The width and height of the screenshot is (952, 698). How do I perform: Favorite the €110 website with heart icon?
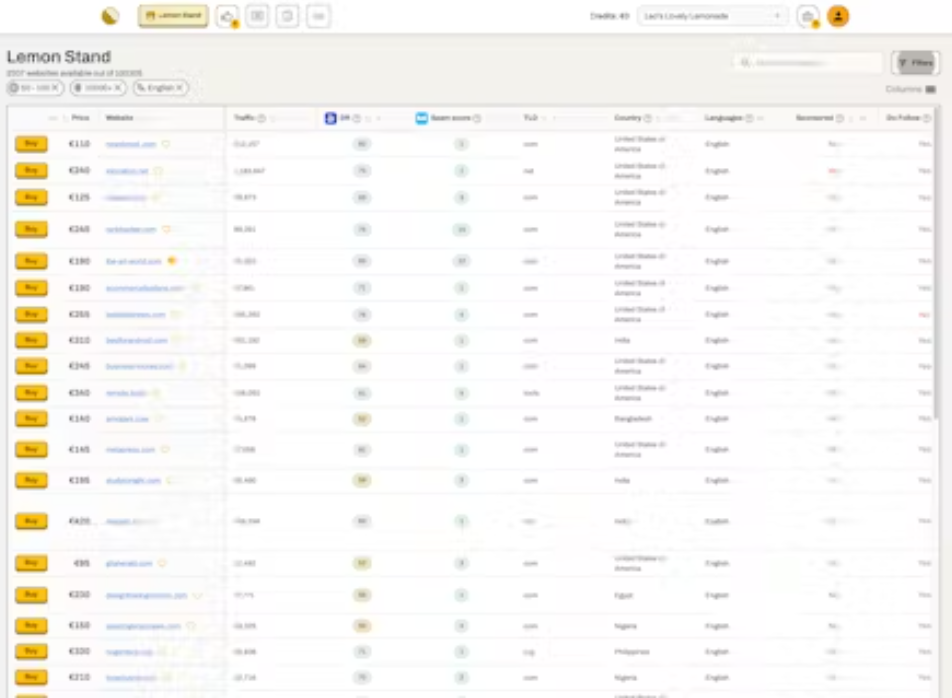coord(166,144)
